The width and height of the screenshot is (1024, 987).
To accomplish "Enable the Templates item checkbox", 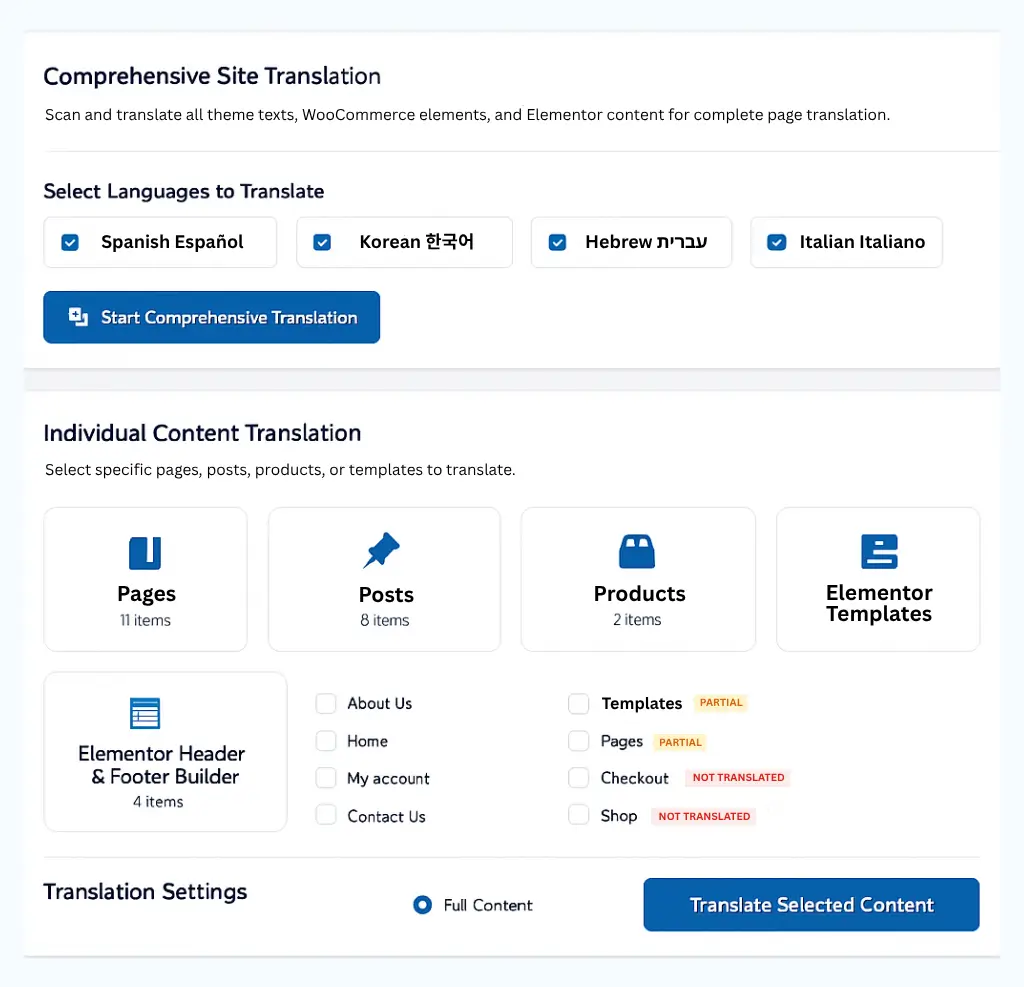I will (x=578, y=703).
